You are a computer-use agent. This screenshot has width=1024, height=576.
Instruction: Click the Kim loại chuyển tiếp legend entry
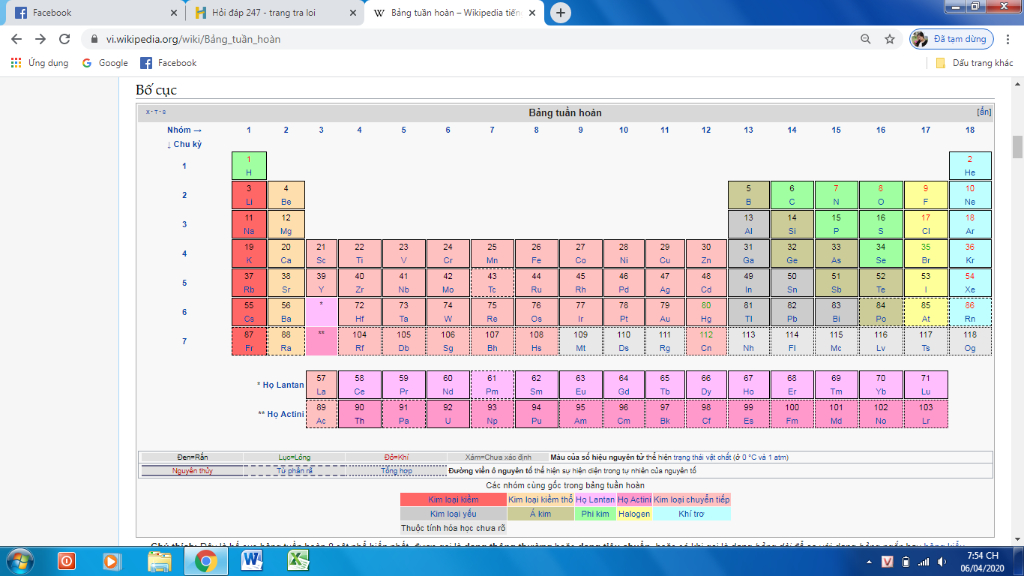coord(692,500)
